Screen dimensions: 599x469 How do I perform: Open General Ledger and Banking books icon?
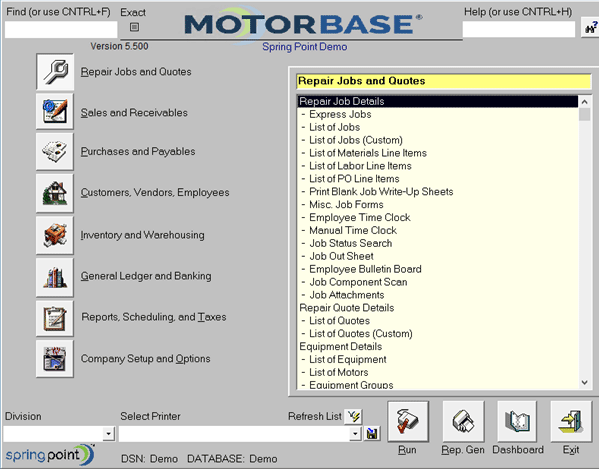[55, 277]
